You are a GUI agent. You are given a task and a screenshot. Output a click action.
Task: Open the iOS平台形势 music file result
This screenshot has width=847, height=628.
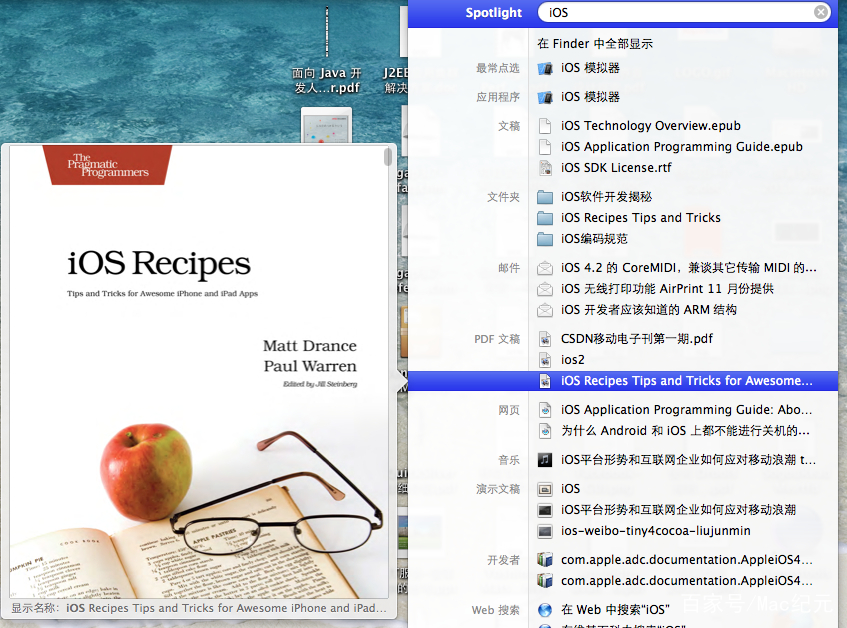(688, 460)
